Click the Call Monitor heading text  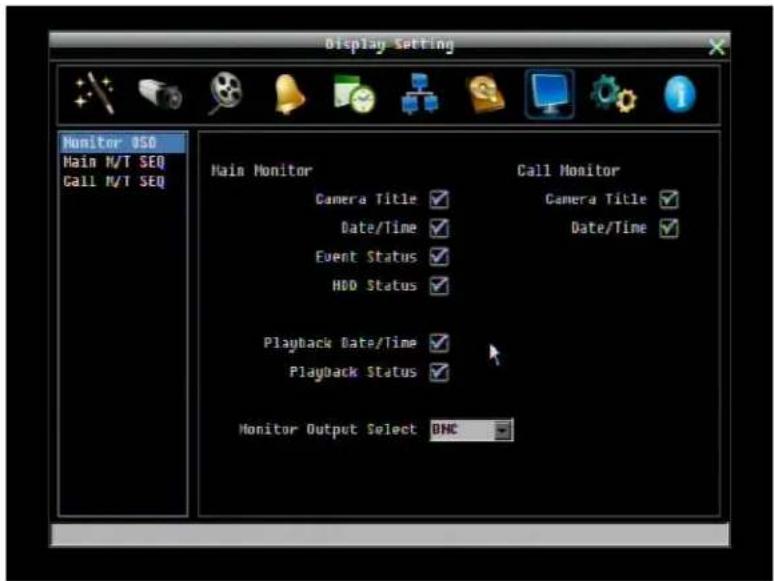tap(568, 171)
